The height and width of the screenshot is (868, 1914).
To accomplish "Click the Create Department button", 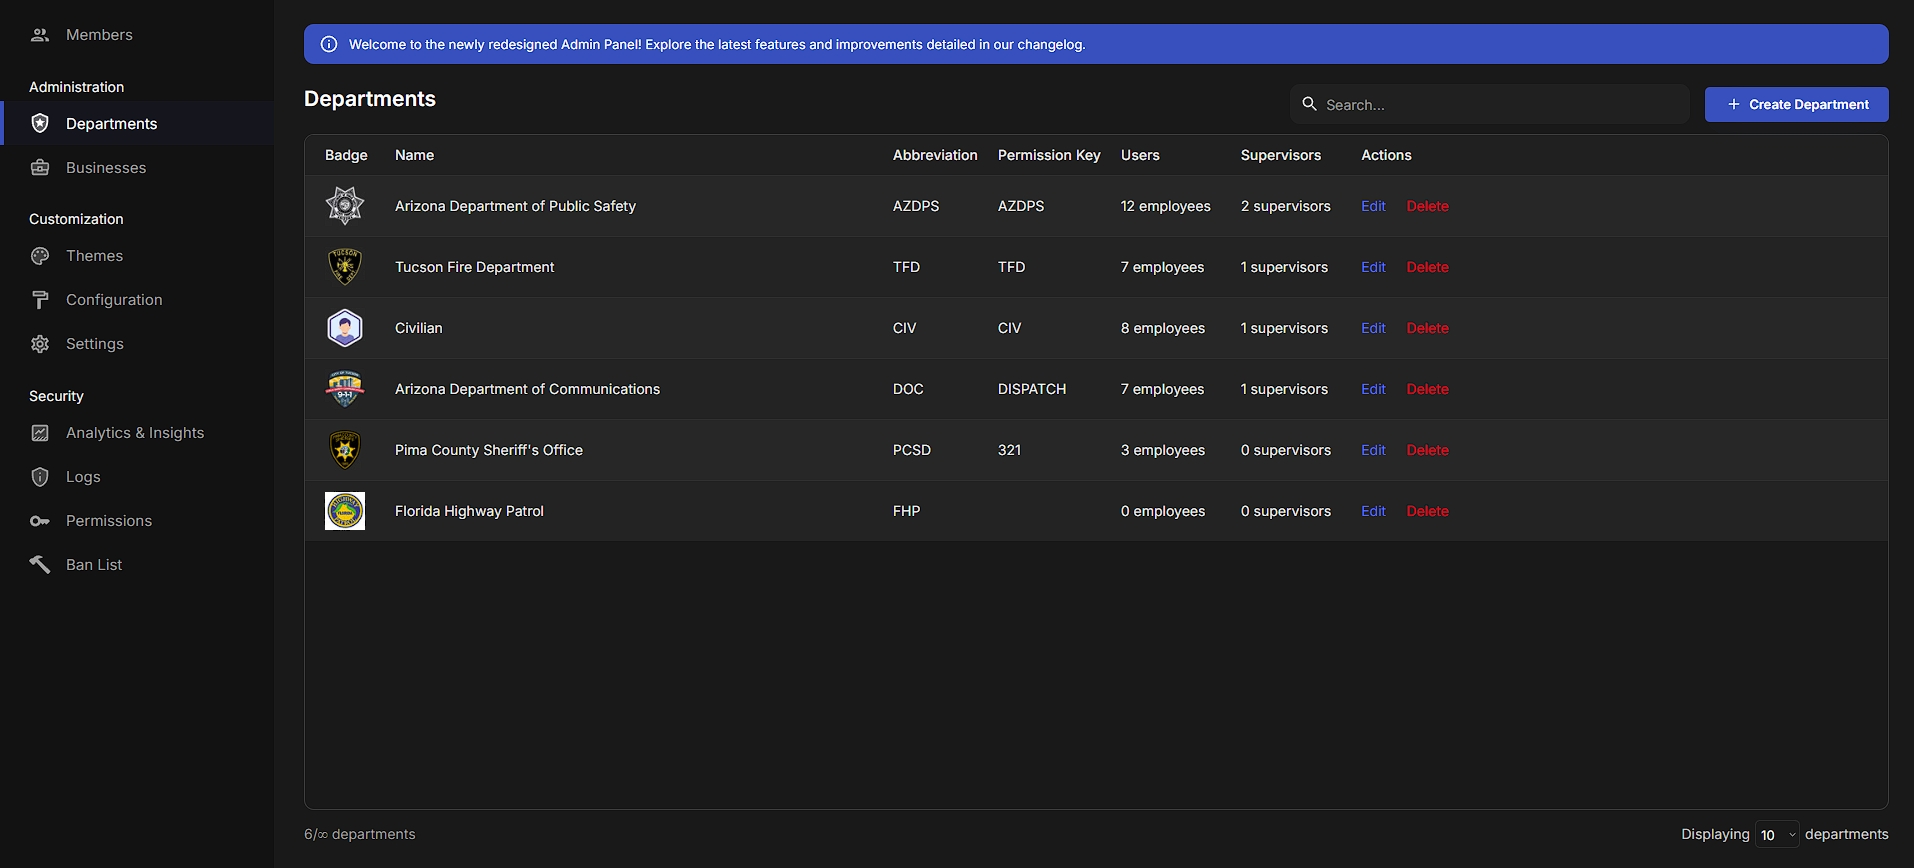I will 1796,105.
